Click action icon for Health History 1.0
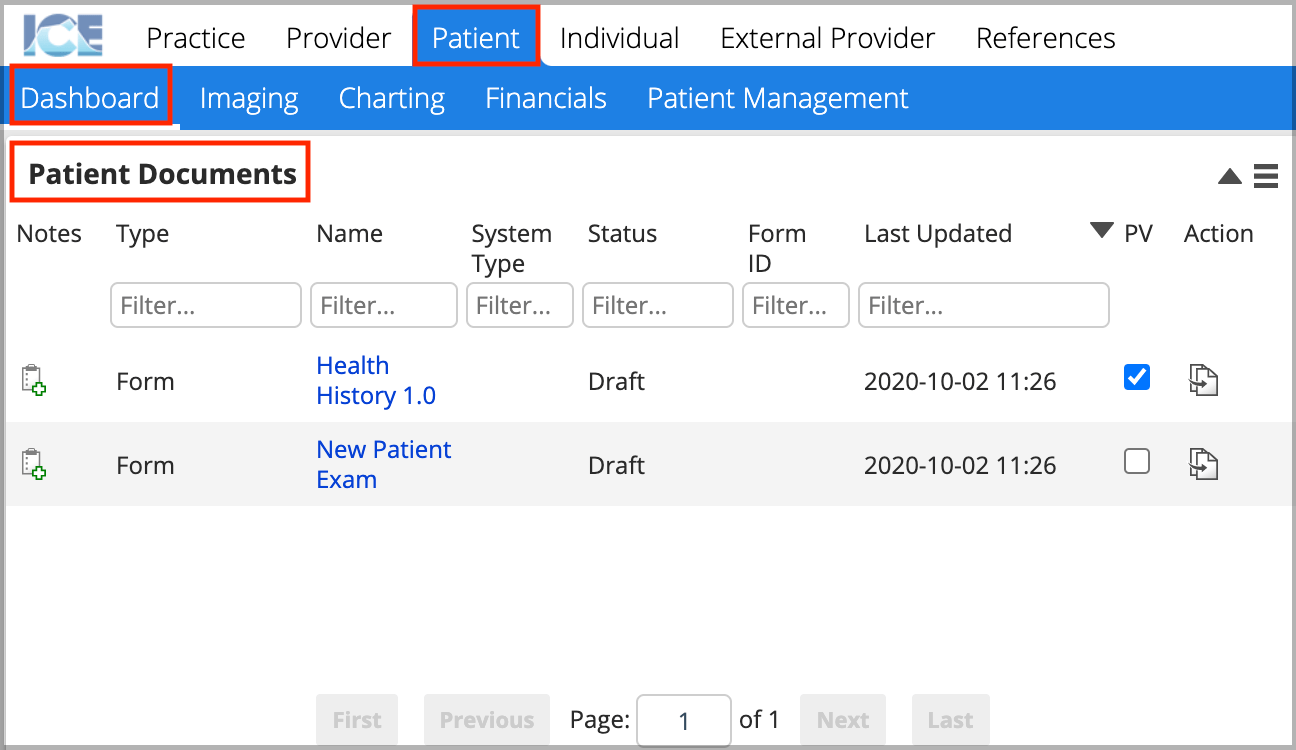 [1203, 381]
